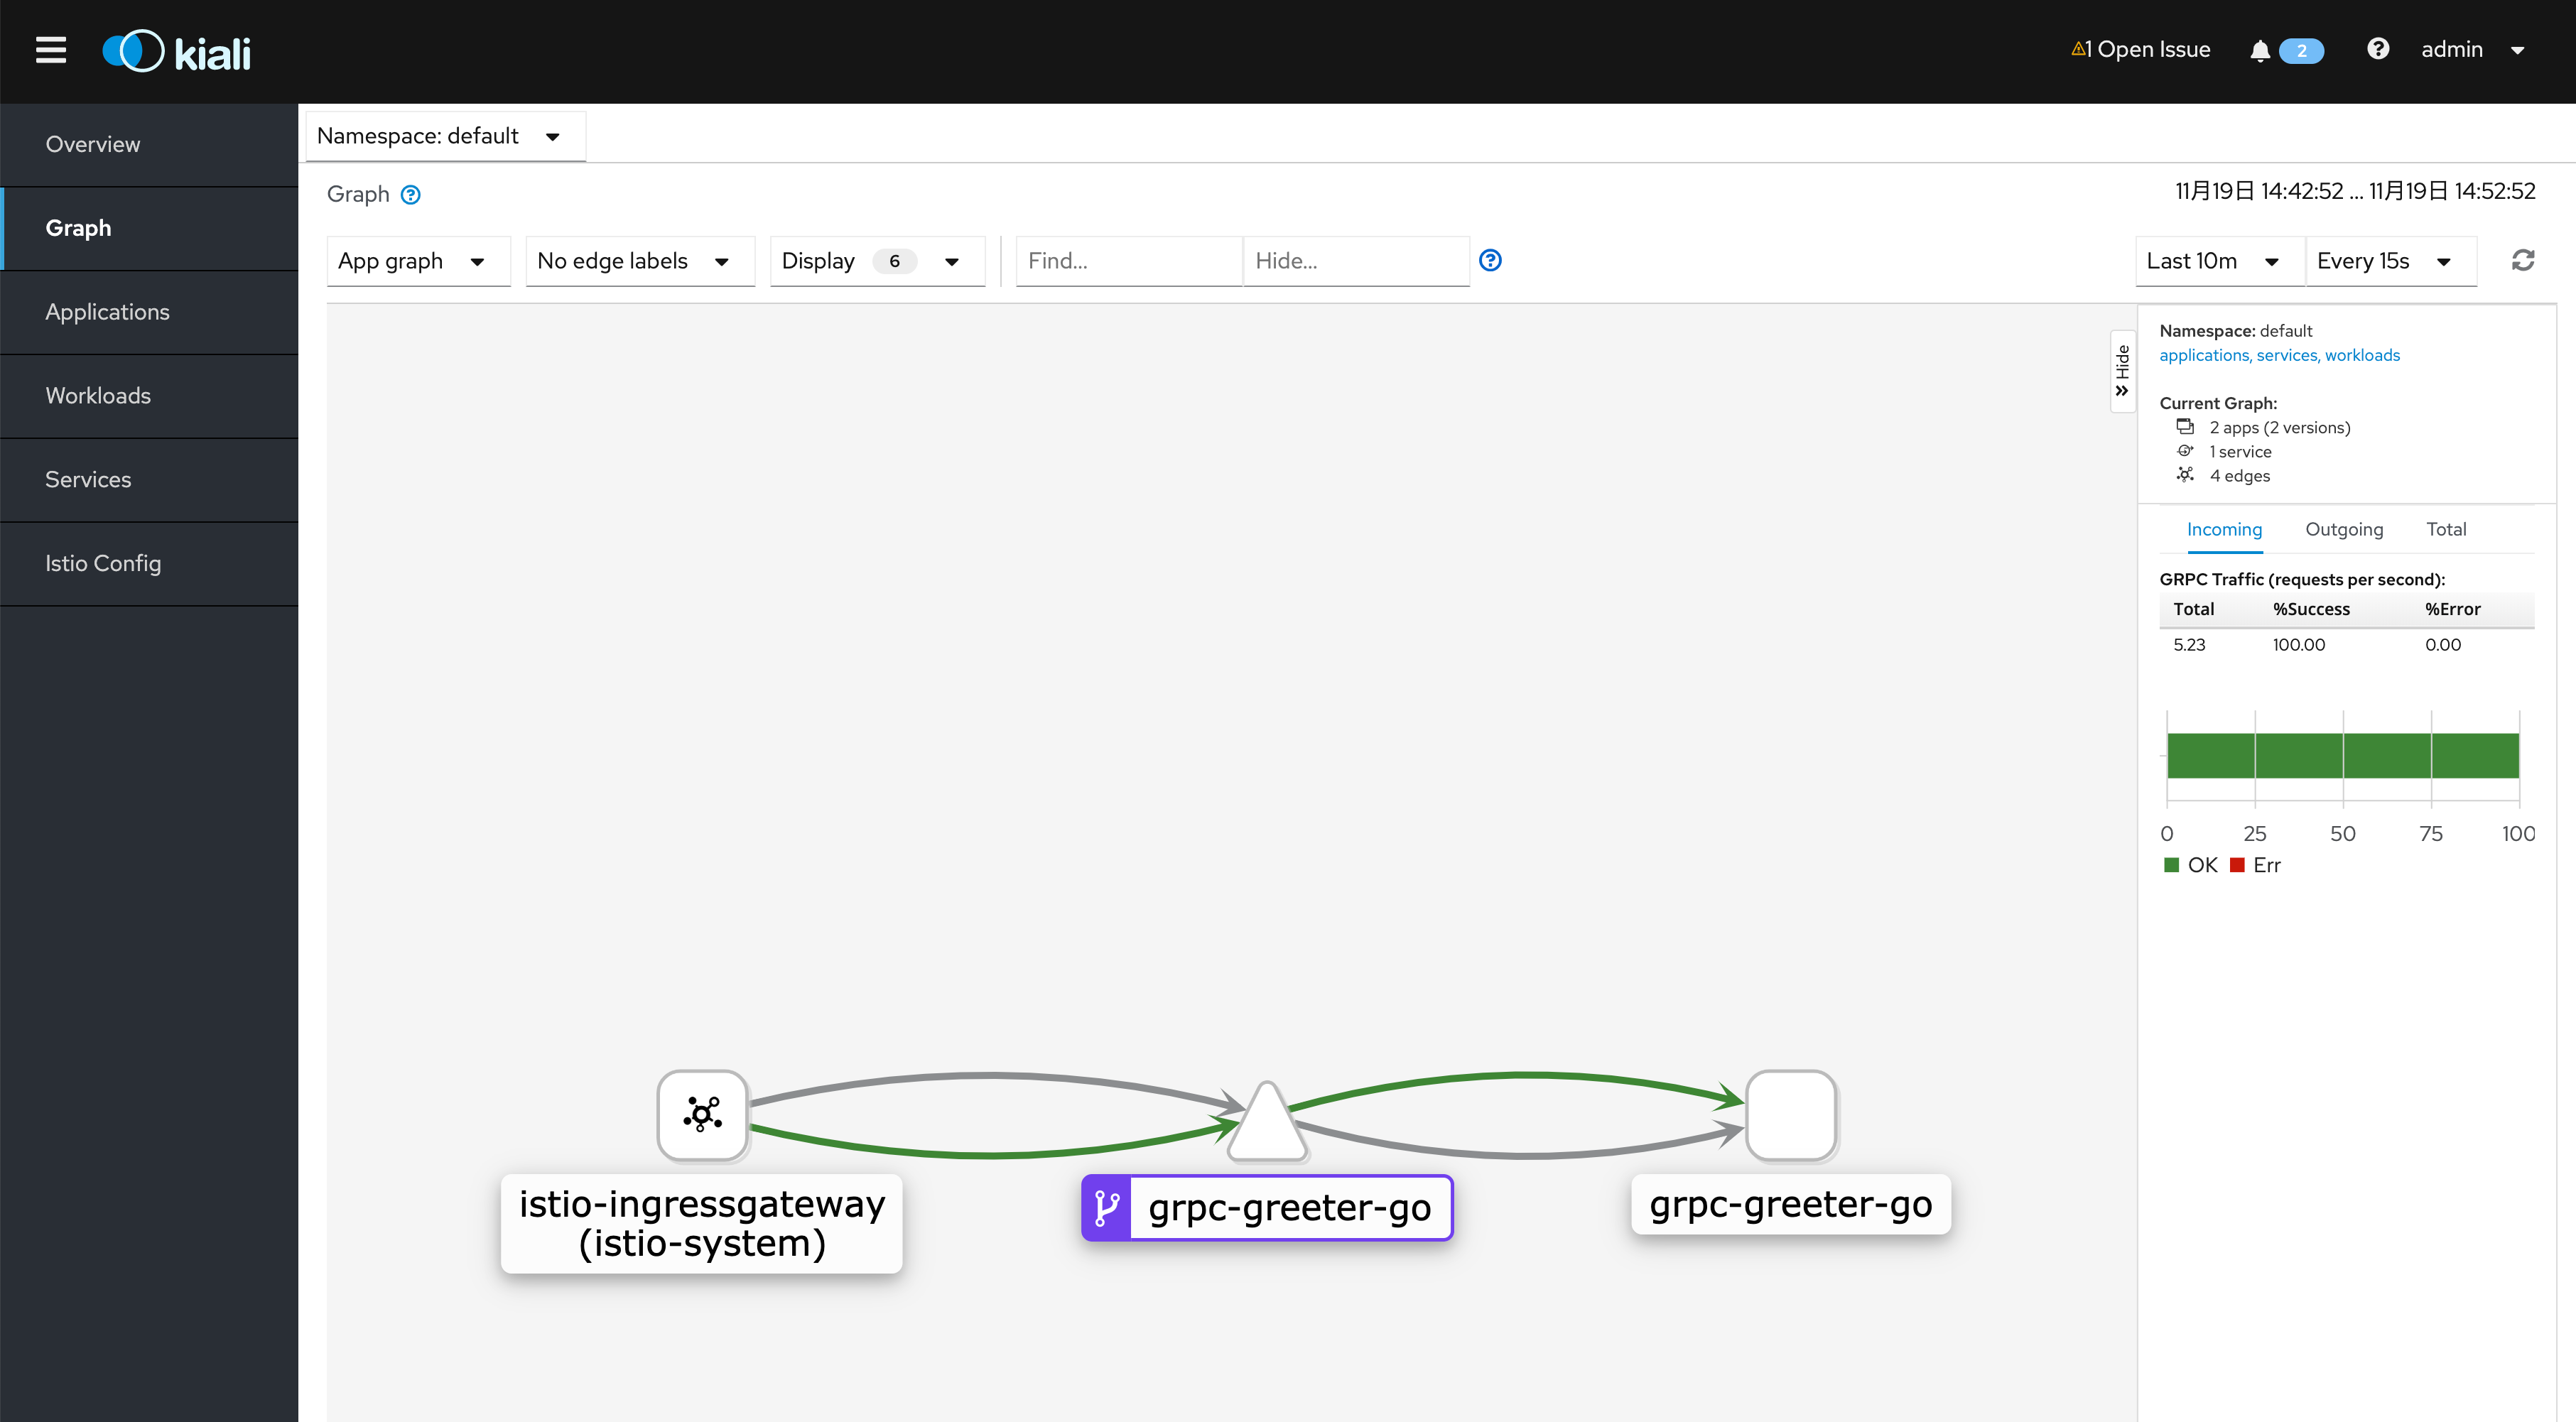Expand the Display options dropdown
This screenshot has width=2576, height=1422.
point(871,261)
